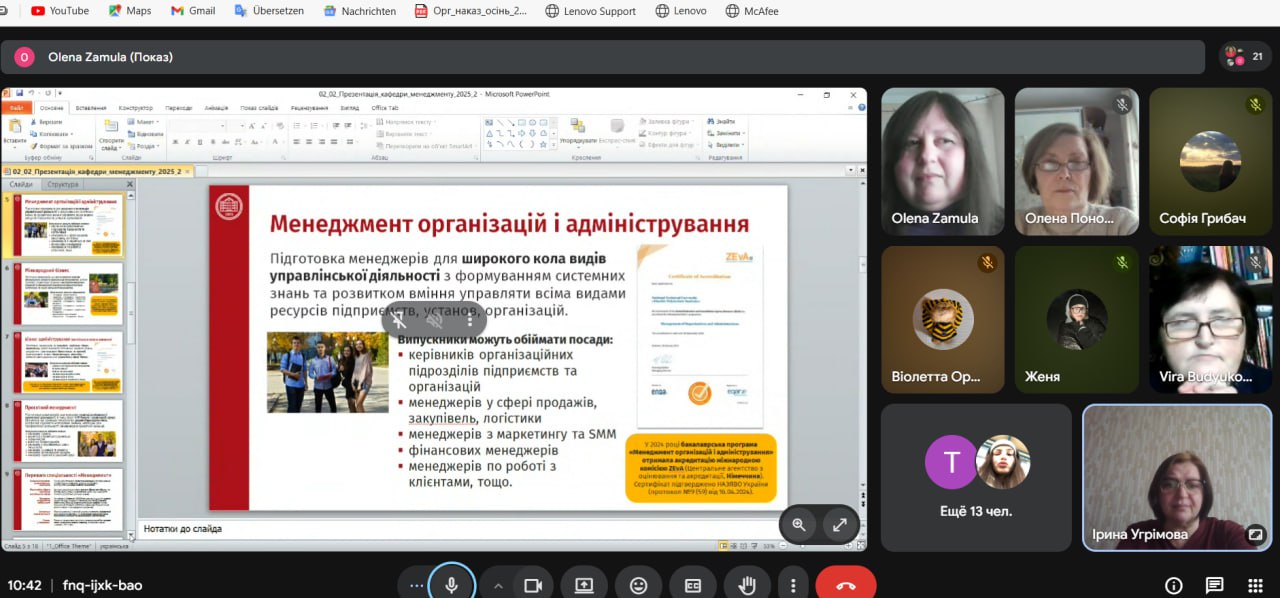Expand the presentation with the fullscreen icon
This screenshot has width=1280, height=598.
[839, 524]
